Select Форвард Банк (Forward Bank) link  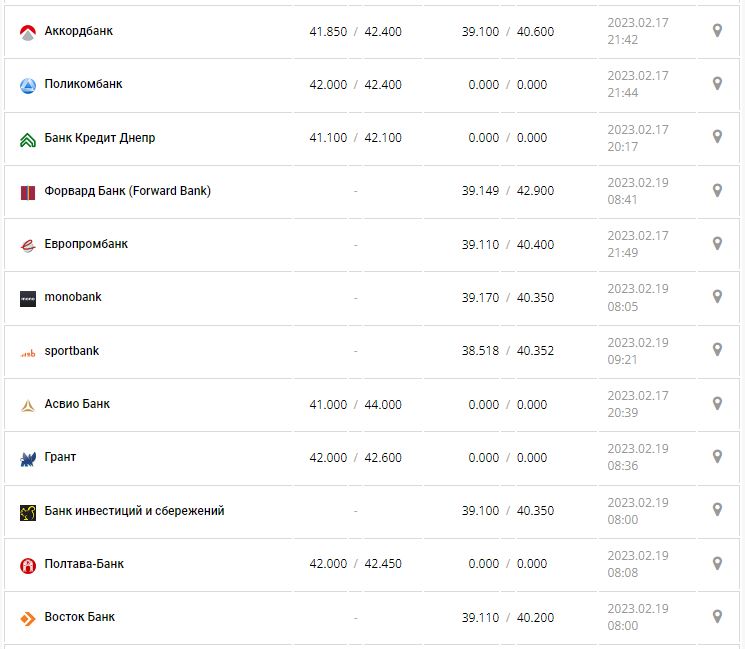[x=128, y=191]
